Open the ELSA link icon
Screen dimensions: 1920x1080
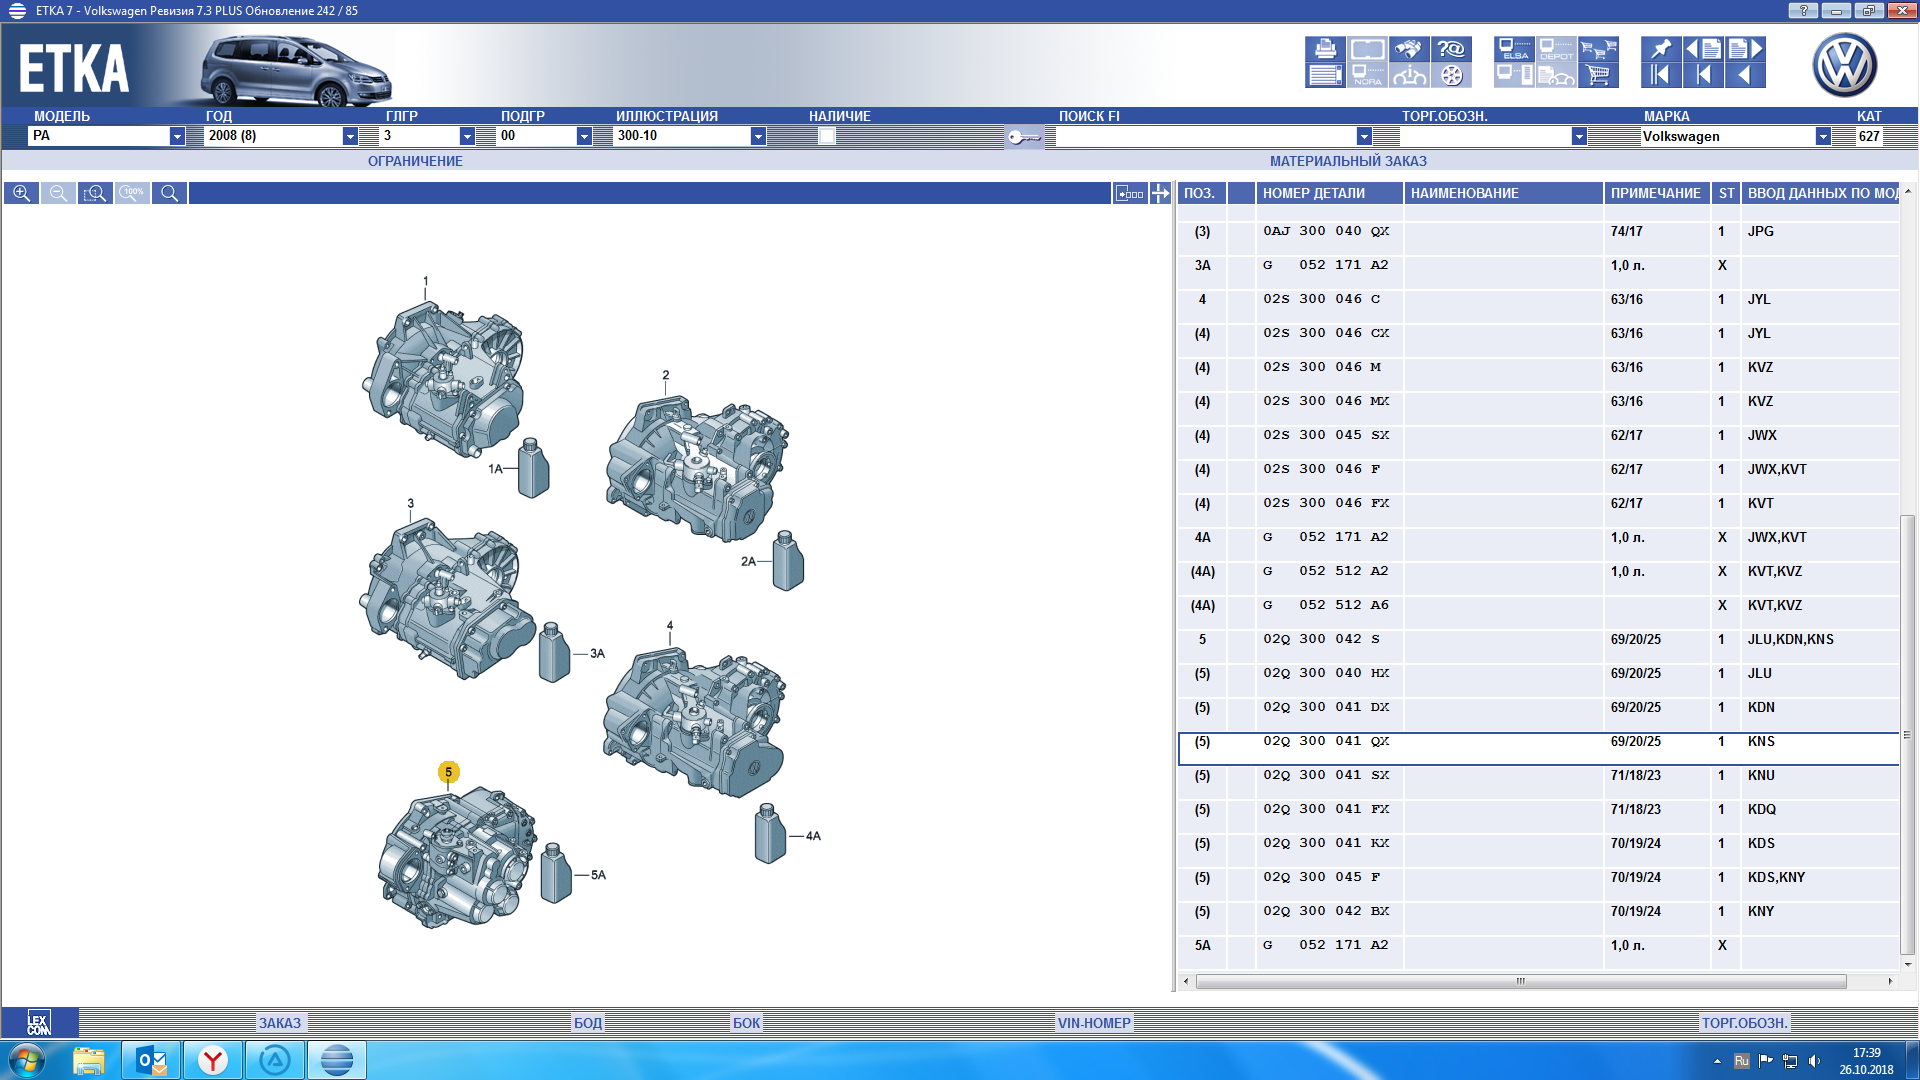point(1514,49)
